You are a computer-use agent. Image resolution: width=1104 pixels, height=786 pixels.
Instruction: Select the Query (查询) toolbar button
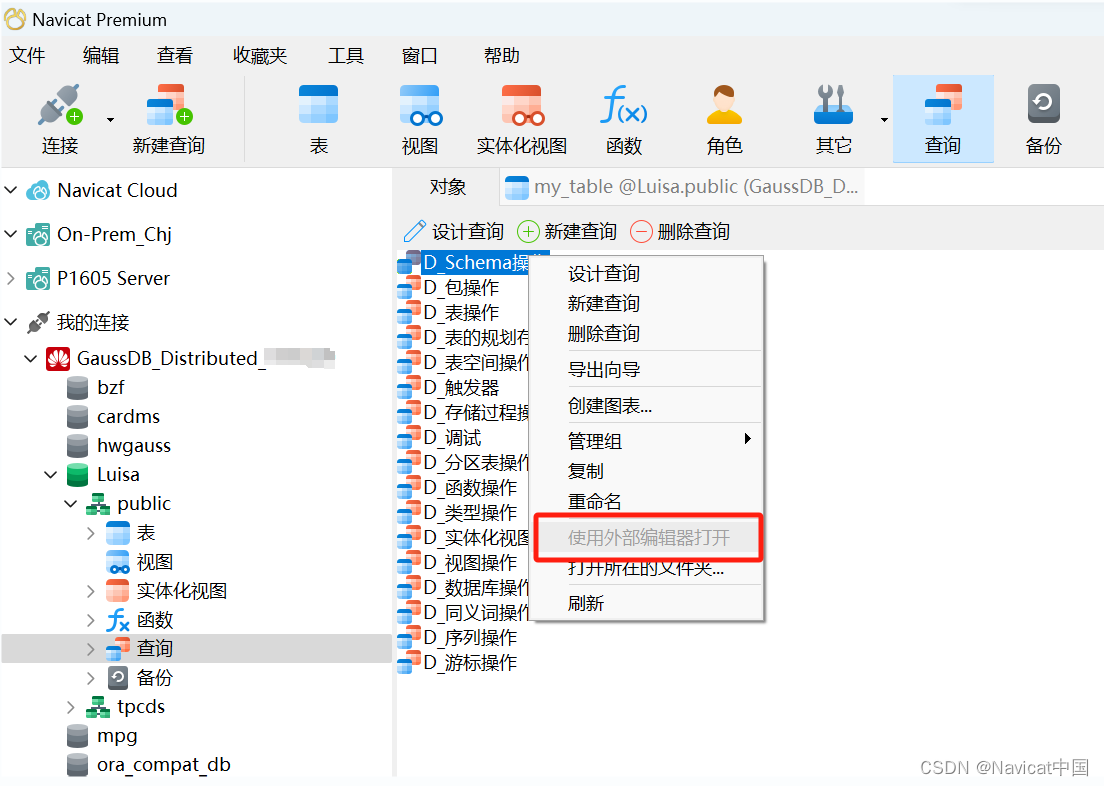tap(943, 119)
